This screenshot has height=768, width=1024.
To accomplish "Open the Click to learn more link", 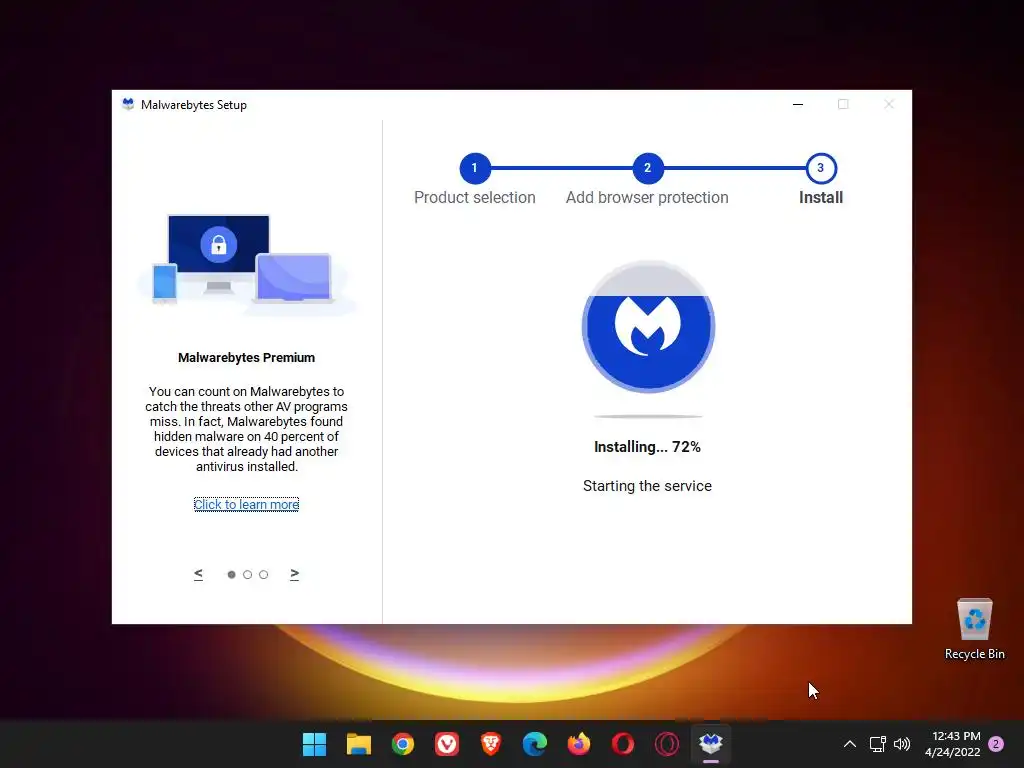I will click(246, 504).
